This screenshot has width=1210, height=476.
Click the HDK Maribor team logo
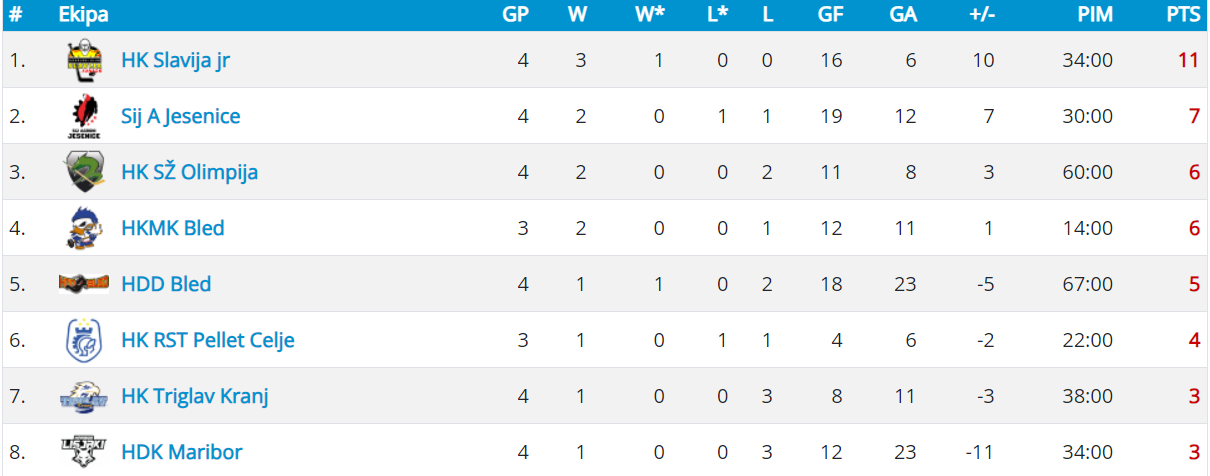84,452
